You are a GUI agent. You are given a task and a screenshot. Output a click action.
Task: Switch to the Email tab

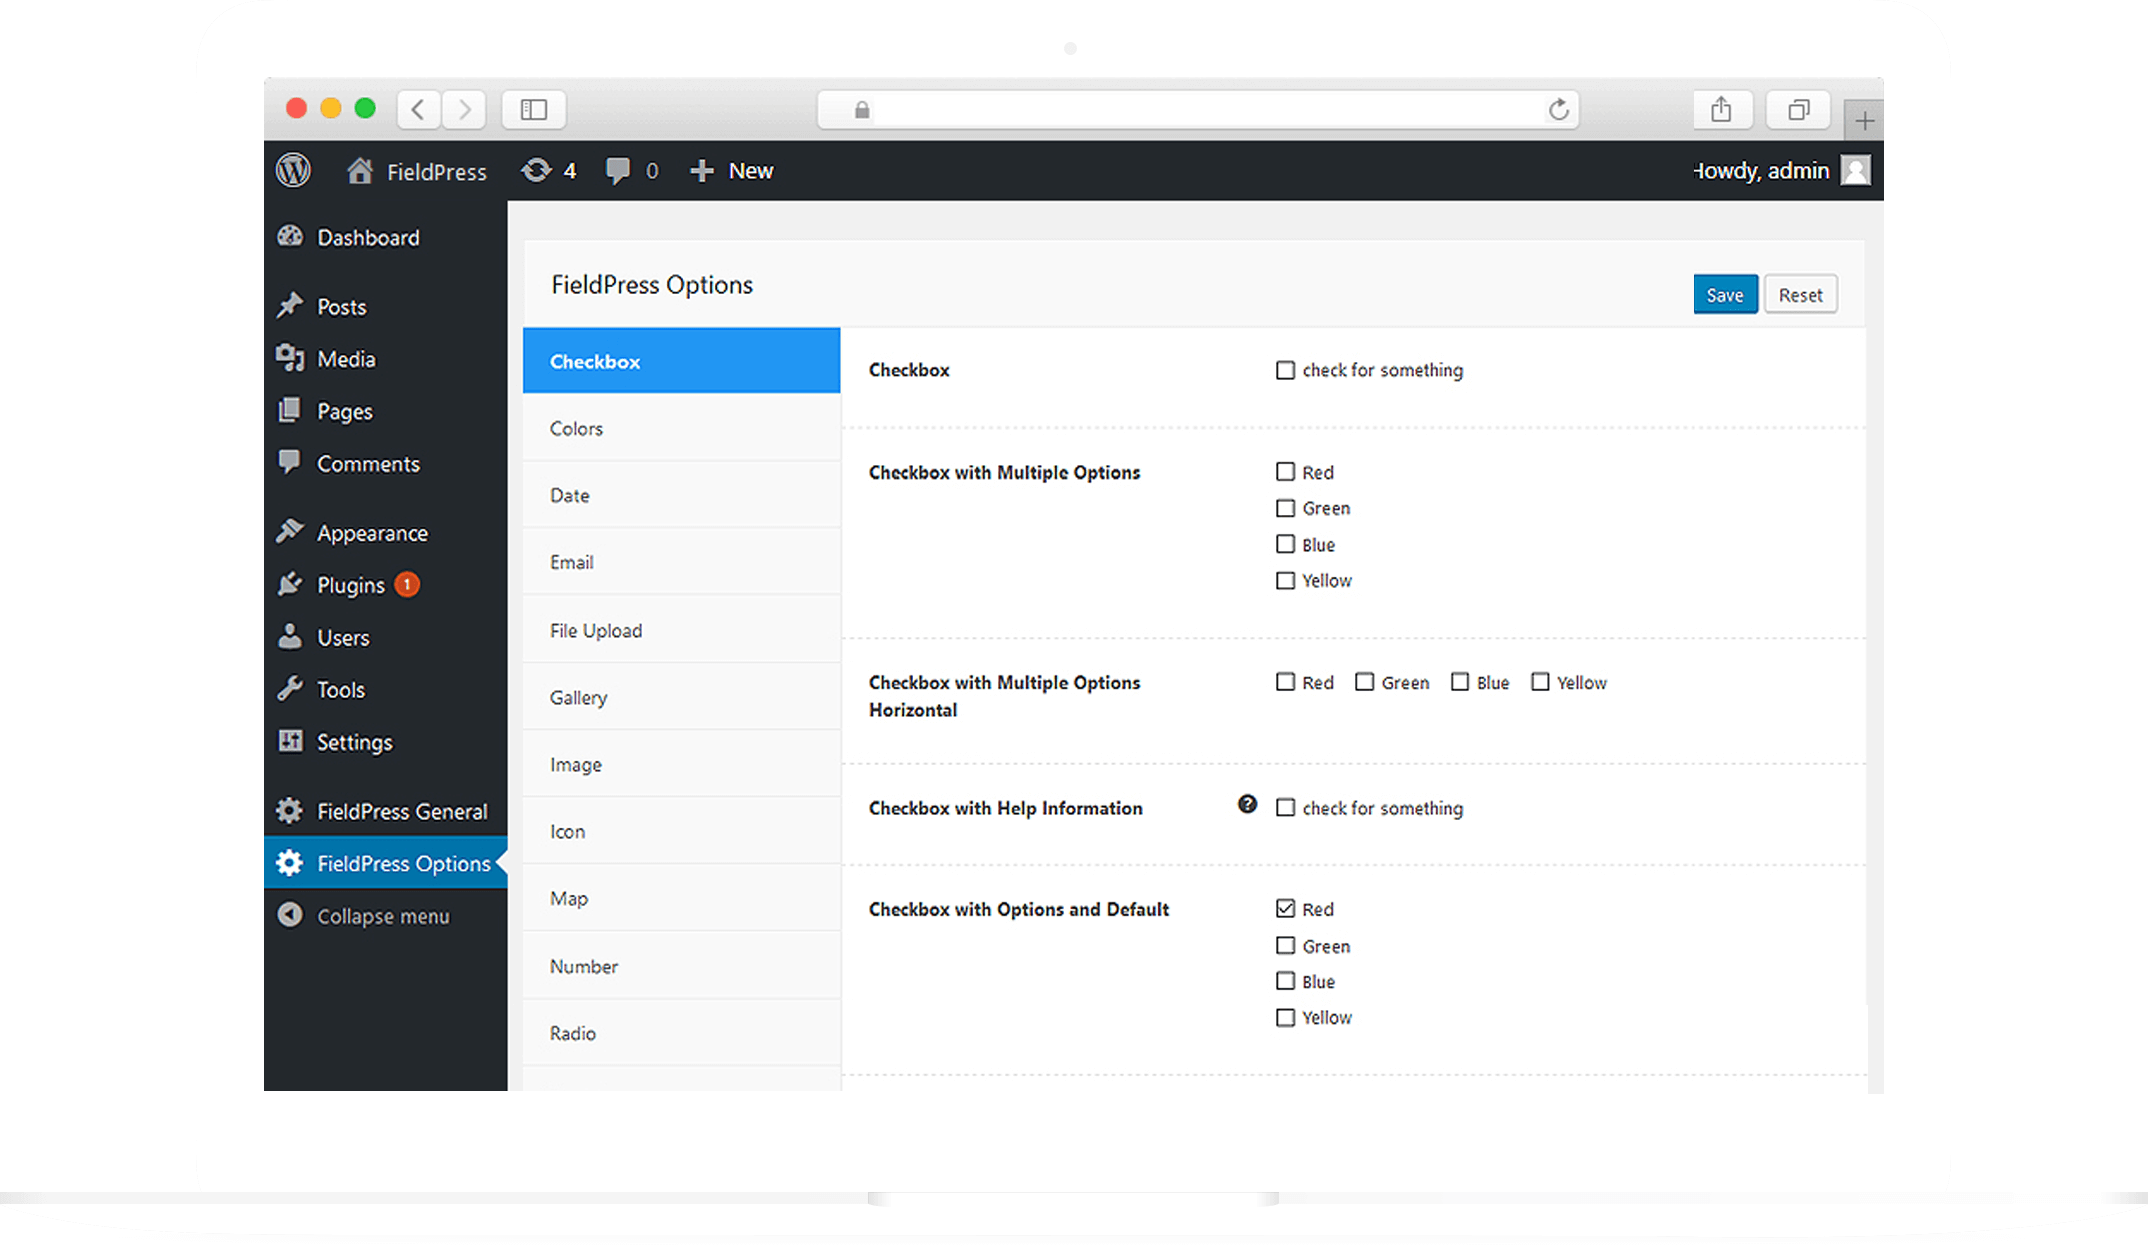[x=681, y=562]
